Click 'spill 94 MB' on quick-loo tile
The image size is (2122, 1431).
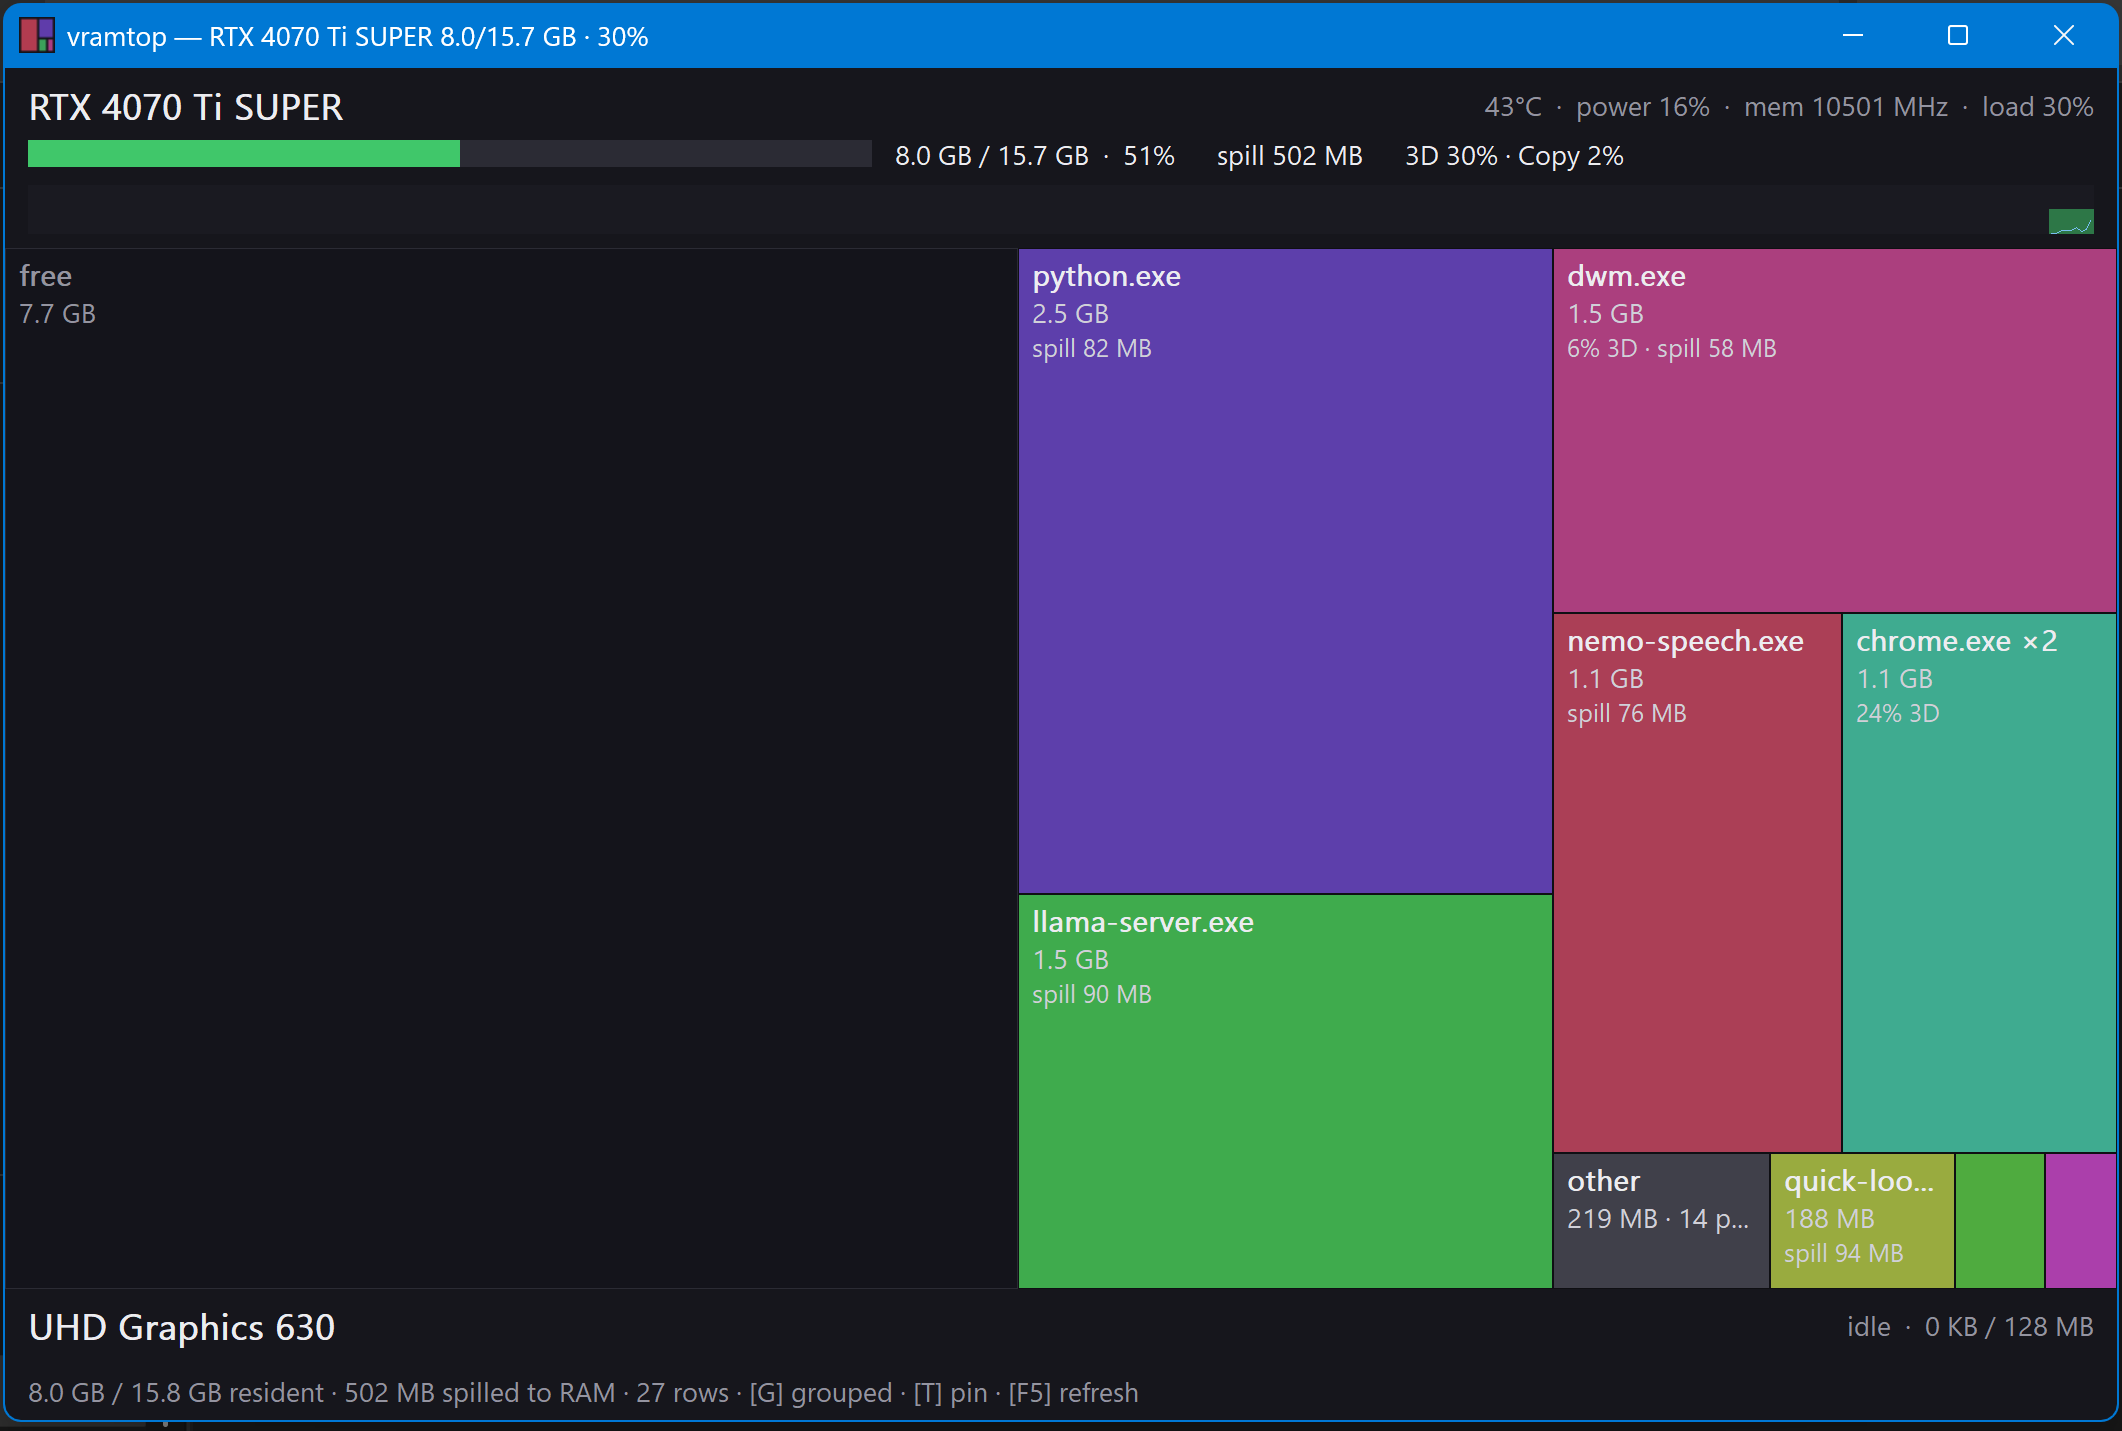tap(1844, 1254)
